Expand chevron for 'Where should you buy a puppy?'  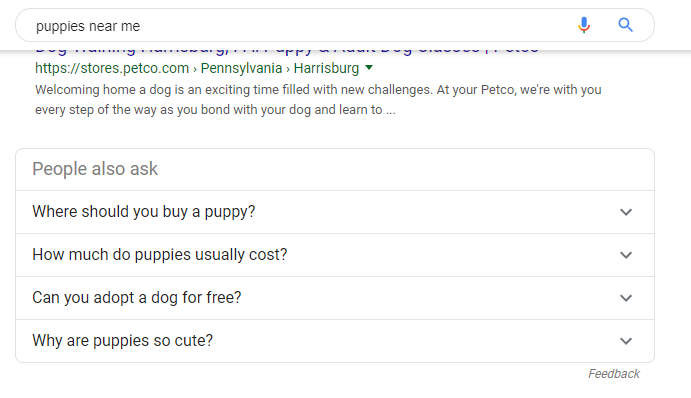coord(626,212)
